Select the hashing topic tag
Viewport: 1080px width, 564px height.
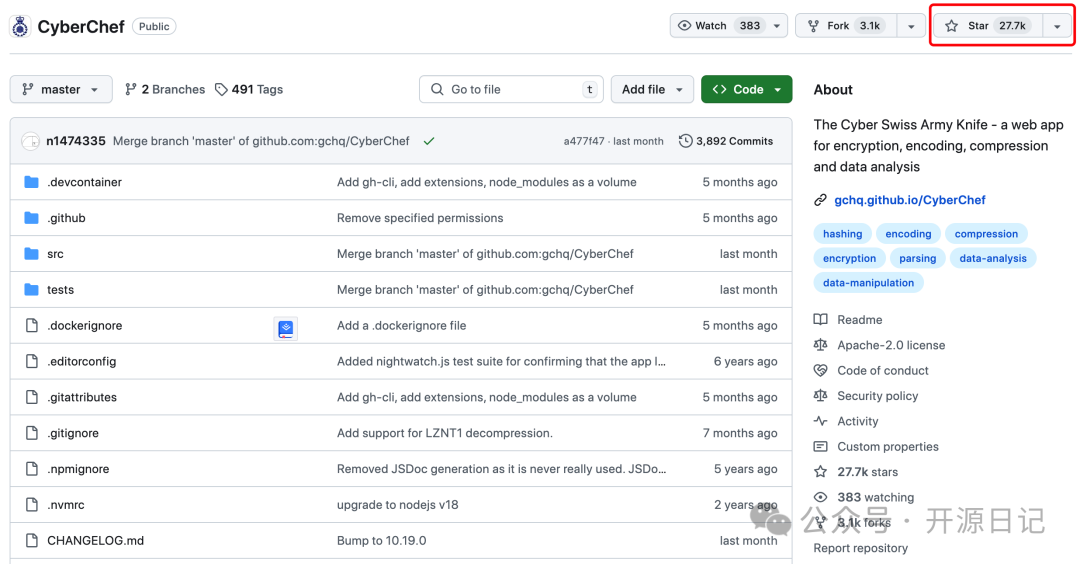tap(842, 234)
